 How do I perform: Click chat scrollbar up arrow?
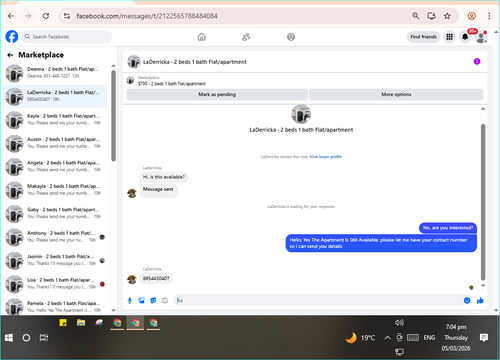pyautogui.click(x=483, y=109)
